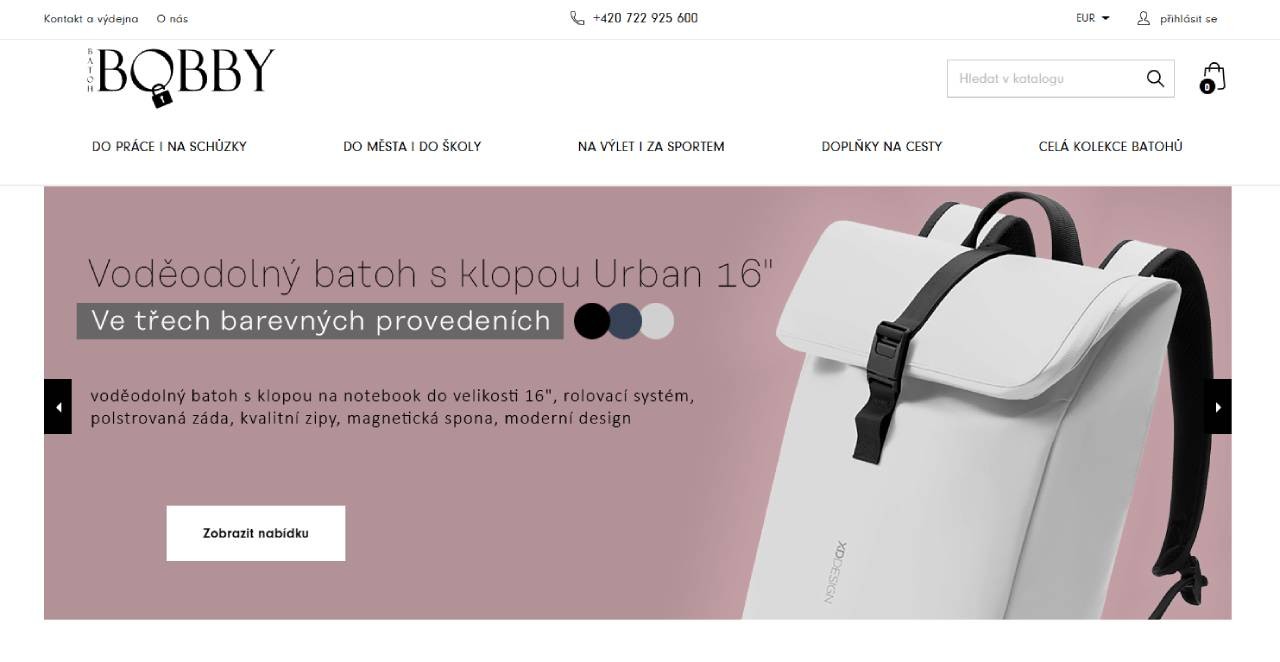Open the Do města i do školy menu
The height and width of the screenshot is (662, 1280).
click(x=412, y=146)
